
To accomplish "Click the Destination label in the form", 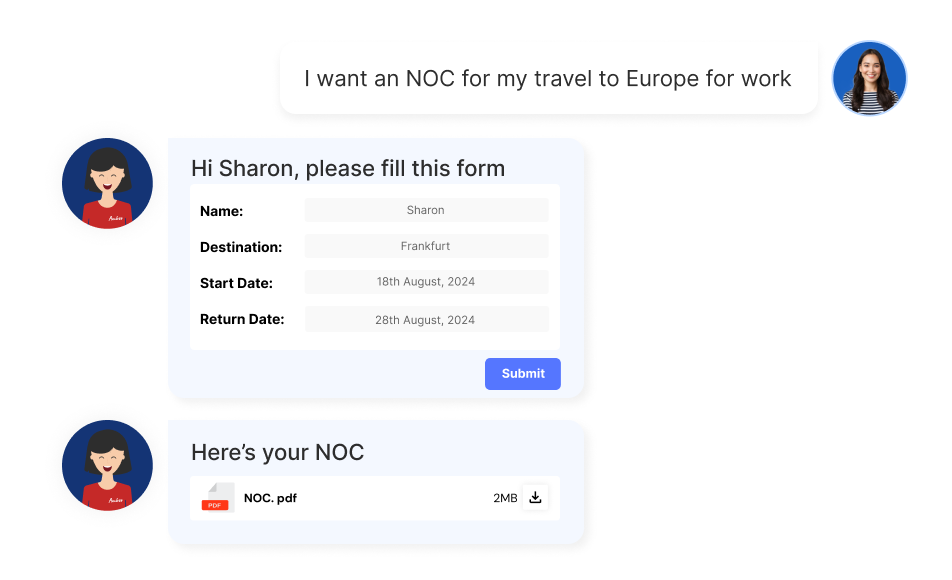I will click(241, 247).
